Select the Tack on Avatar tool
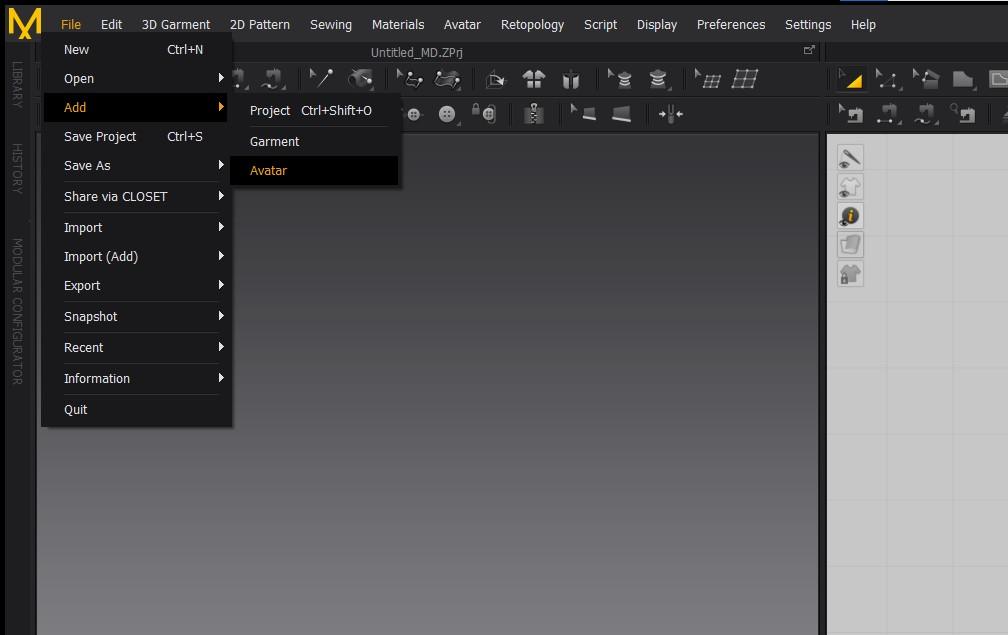Screen dimensions: 1008x635 (361, 79)
